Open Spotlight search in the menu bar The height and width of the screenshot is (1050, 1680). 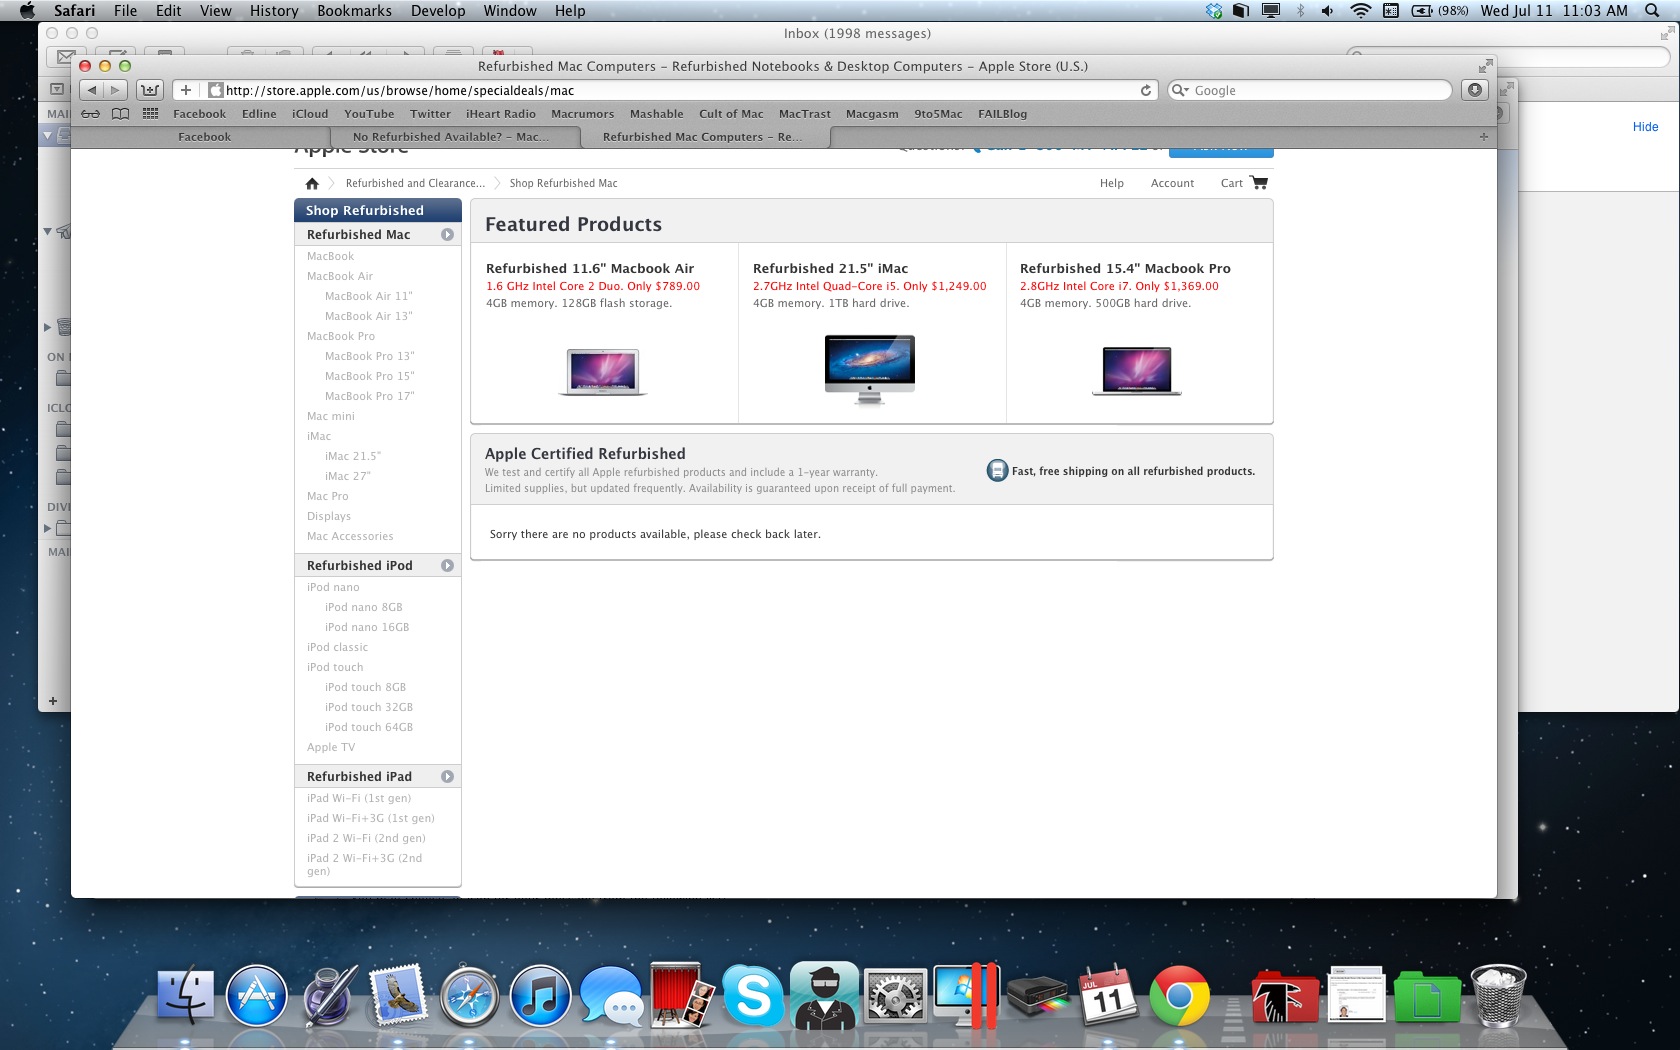click(1652, 11)
